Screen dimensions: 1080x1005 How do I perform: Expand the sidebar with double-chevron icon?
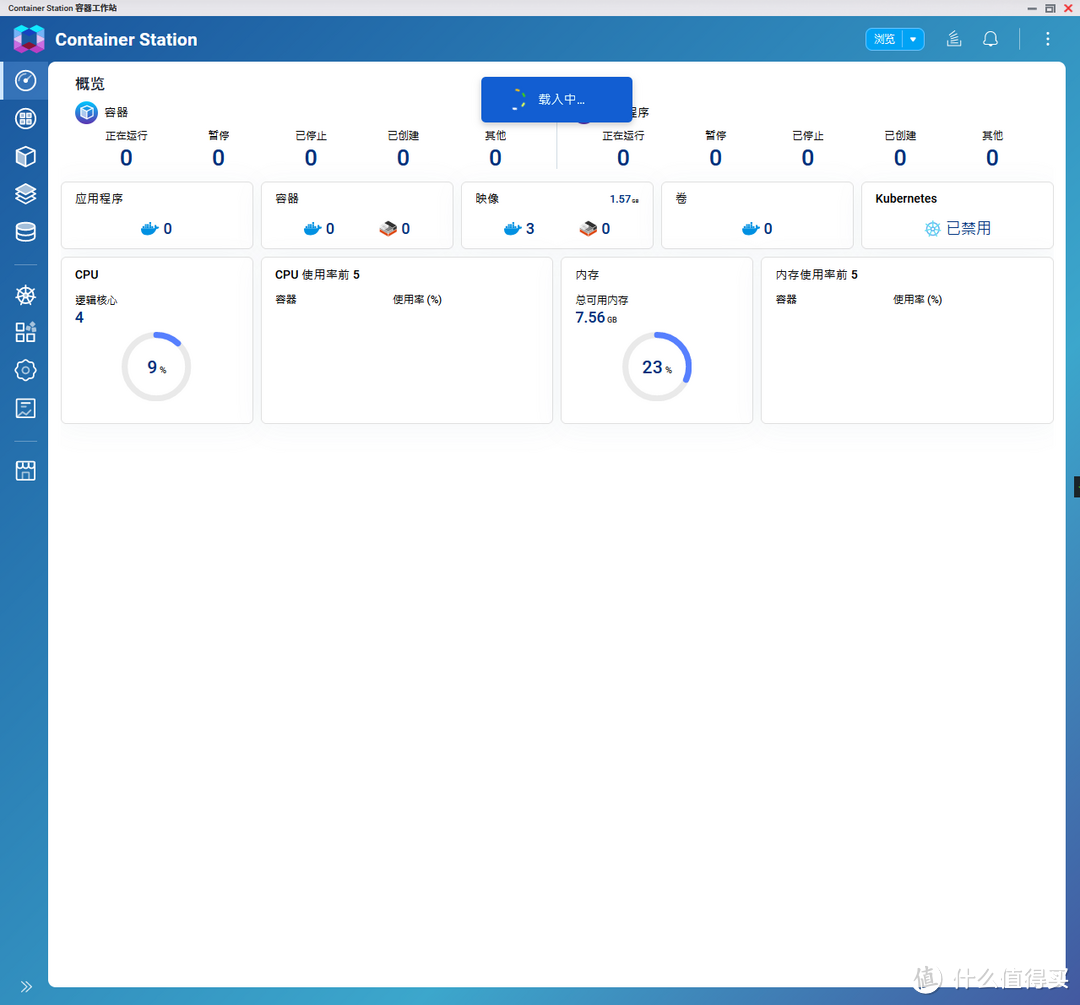tap(26, 986)
